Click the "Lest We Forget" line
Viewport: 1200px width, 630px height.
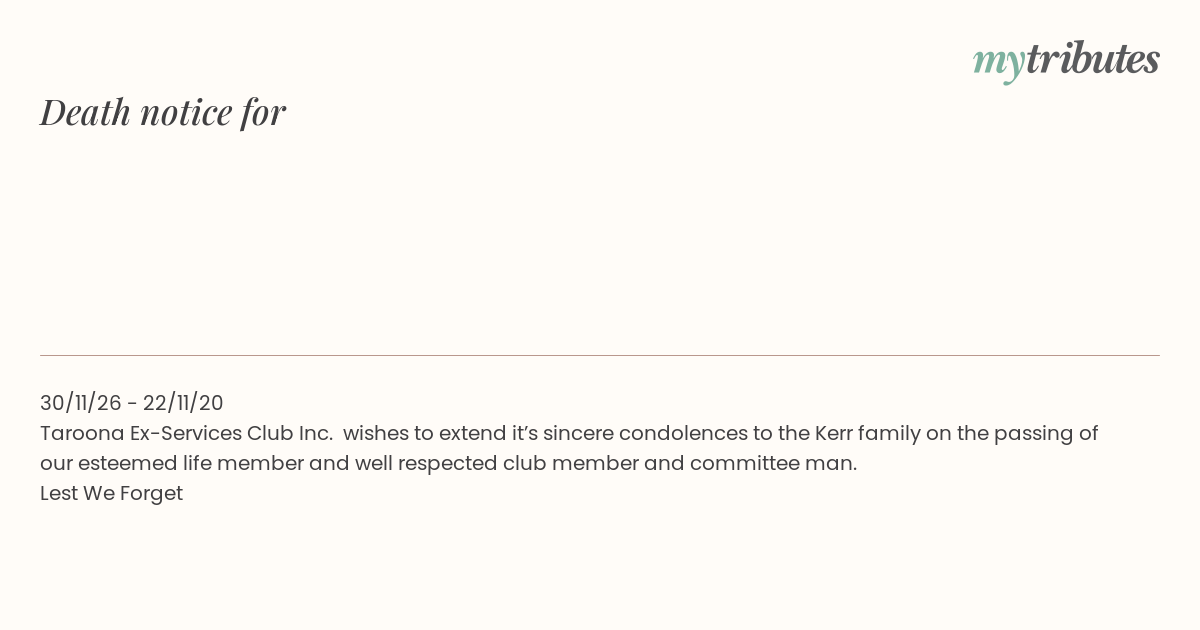[111, 493]
